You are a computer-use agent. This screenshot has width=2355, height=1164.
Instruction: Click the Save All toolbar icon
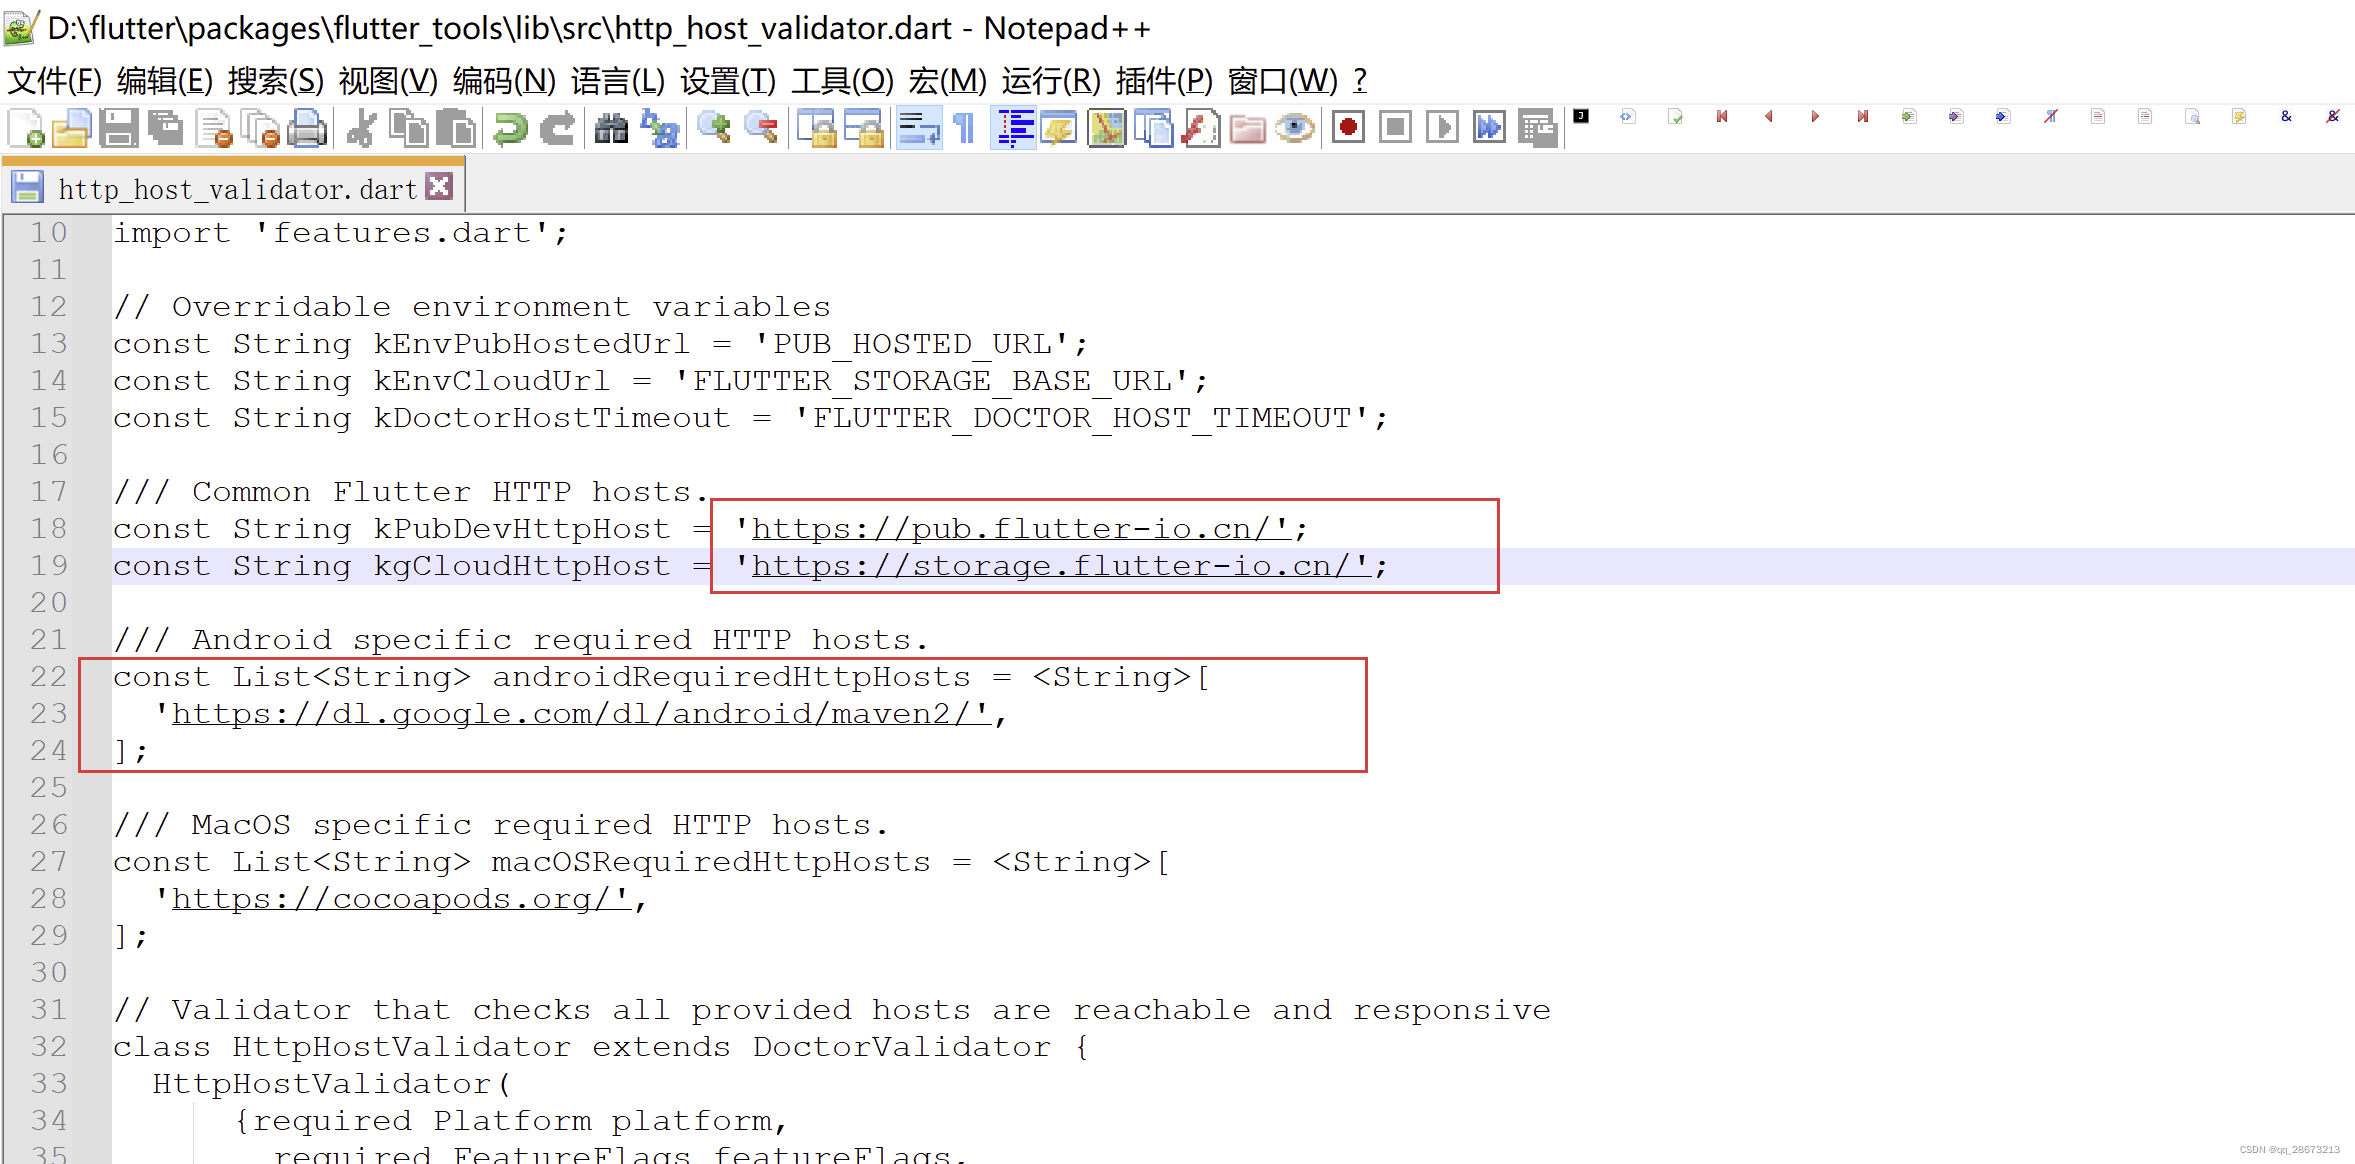click(166, 129)
